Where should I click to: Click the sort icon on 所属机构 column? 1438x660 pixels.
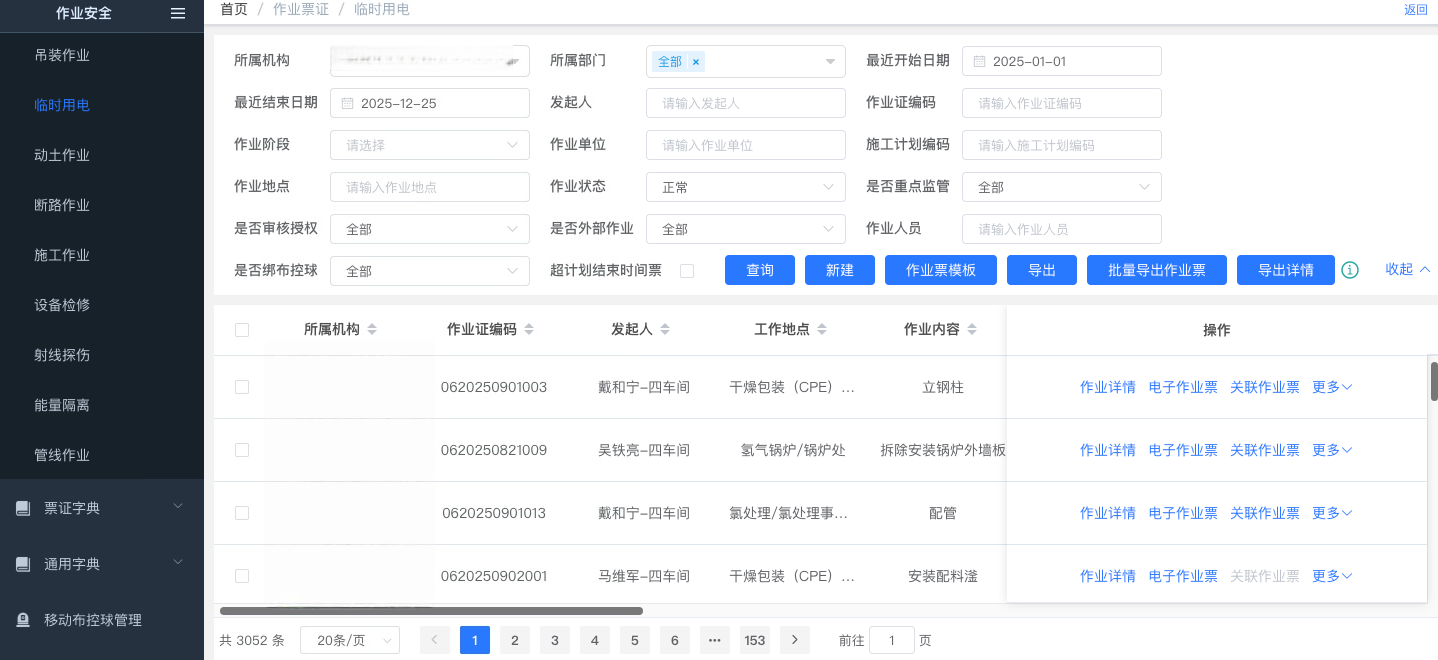pyautogui.click(x=372, y=330)
